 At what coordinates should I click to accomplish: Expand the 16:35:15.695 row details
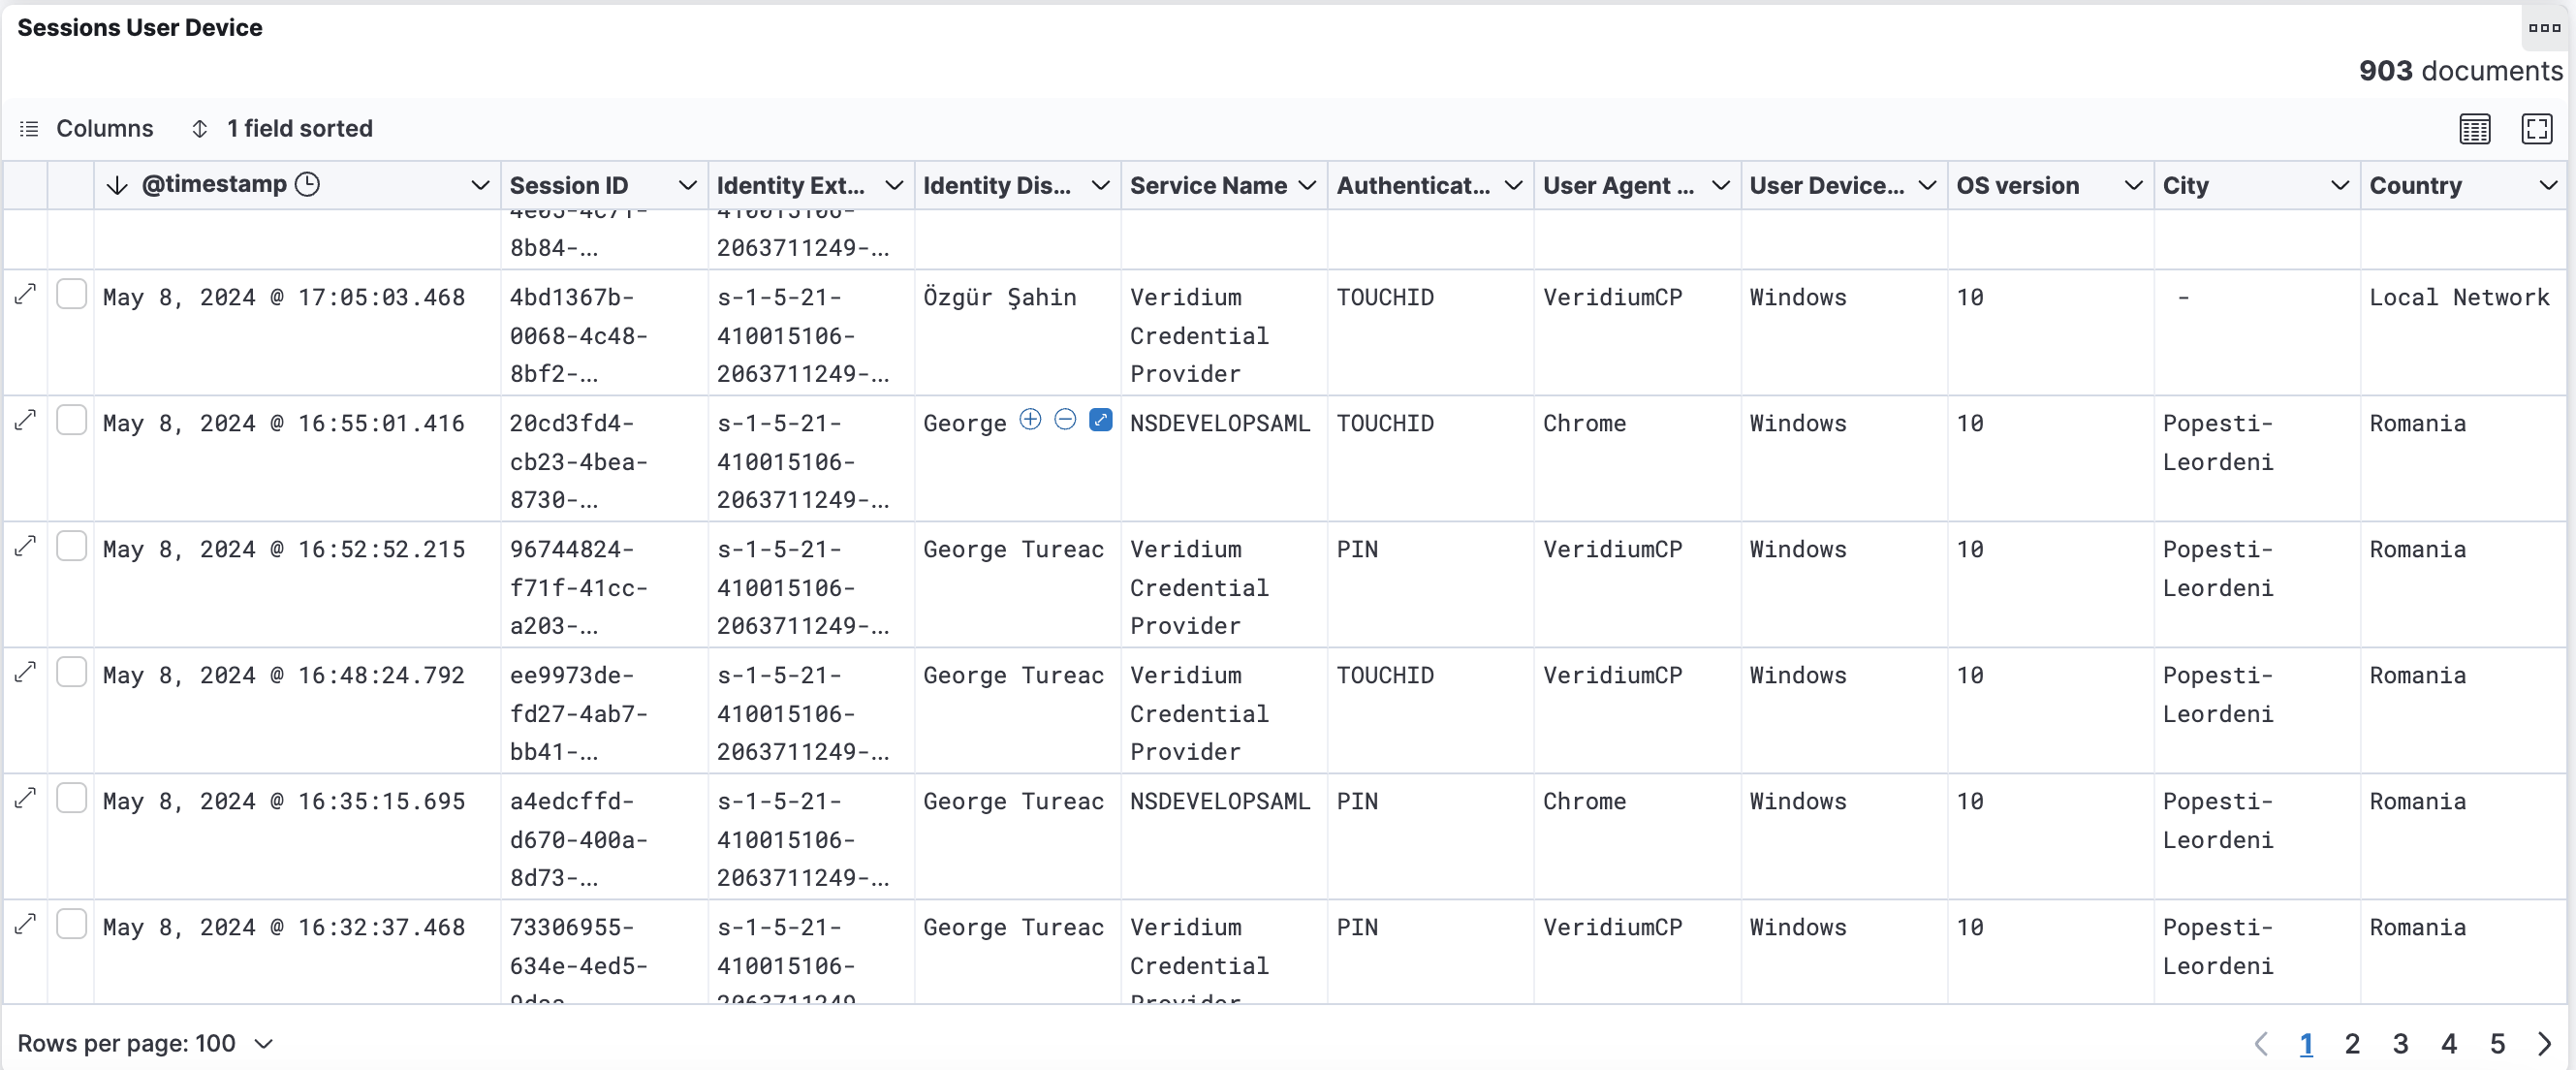coord(25,799)
